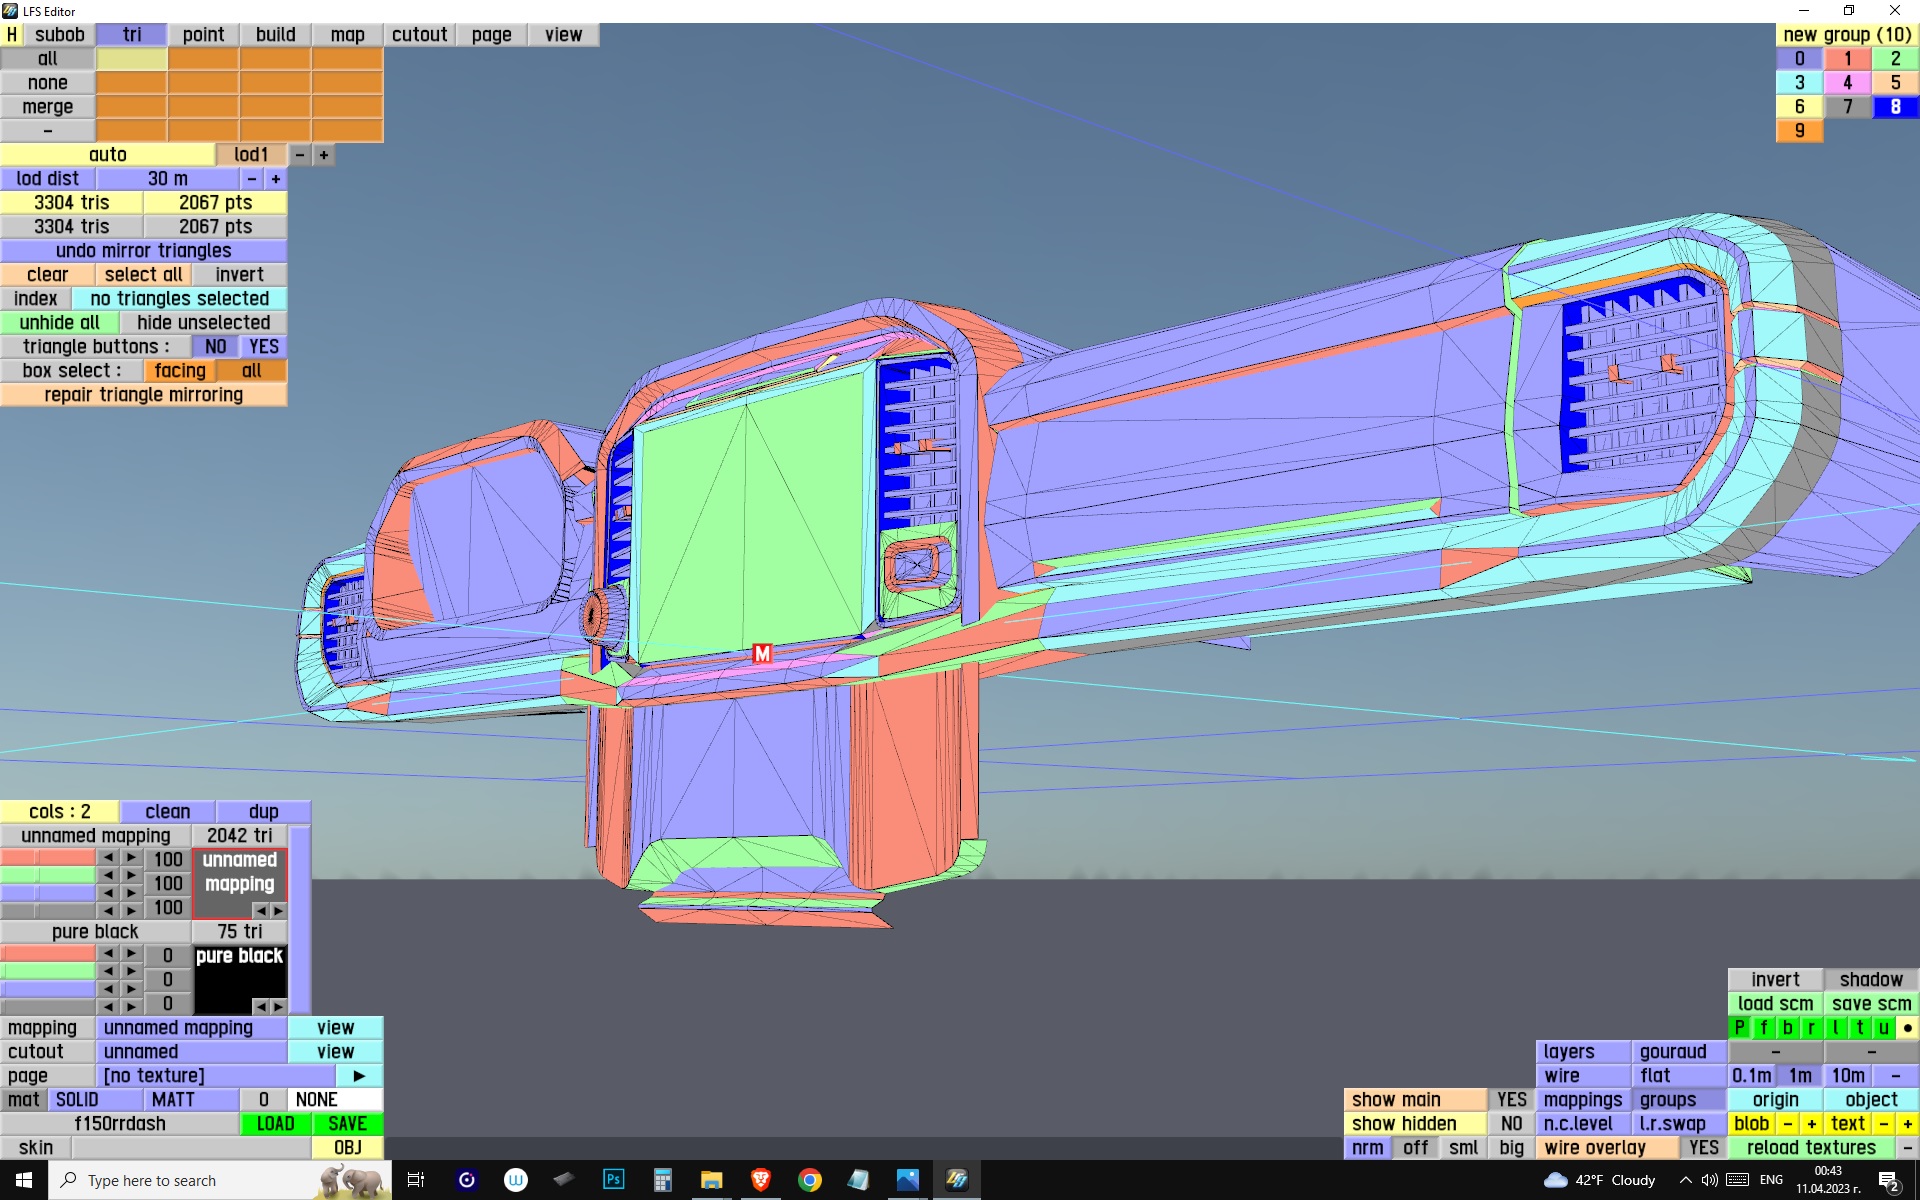Screen dimensions: 1920x1200
Task: Open the cutout tab
Action: 419,35
